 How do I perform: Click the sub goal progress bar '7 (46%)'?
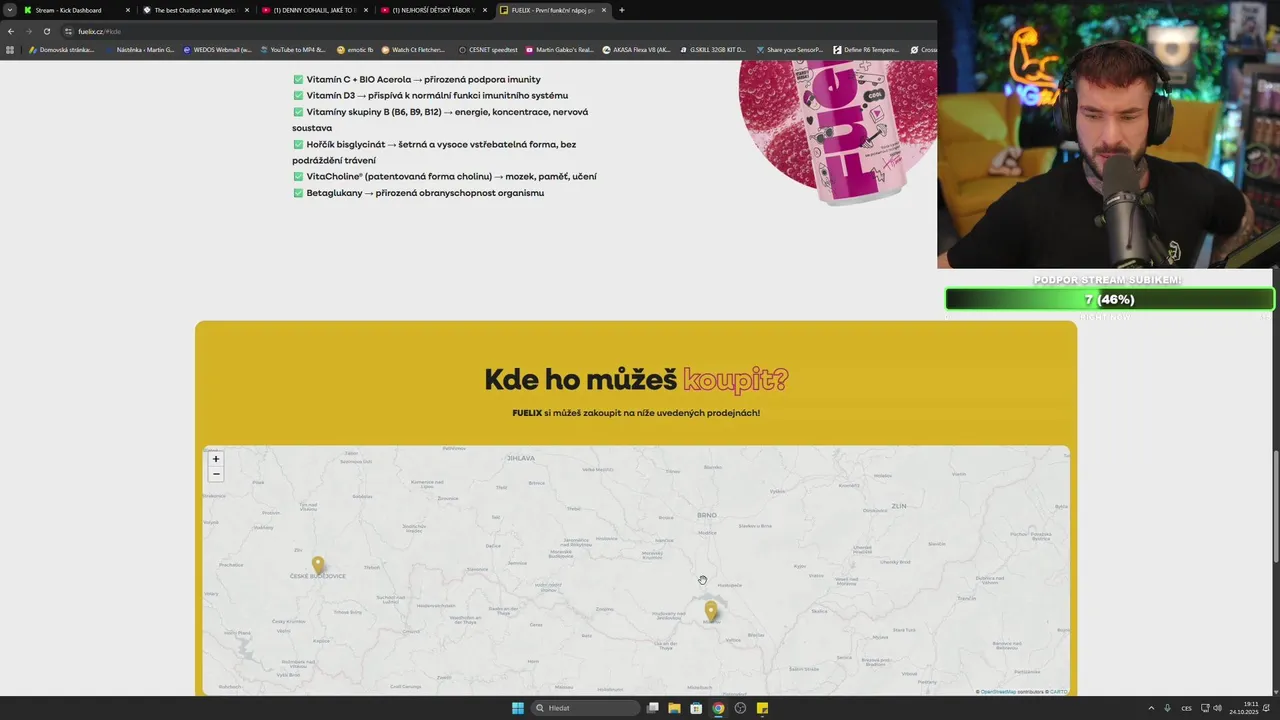click(x=1109, y=299)
